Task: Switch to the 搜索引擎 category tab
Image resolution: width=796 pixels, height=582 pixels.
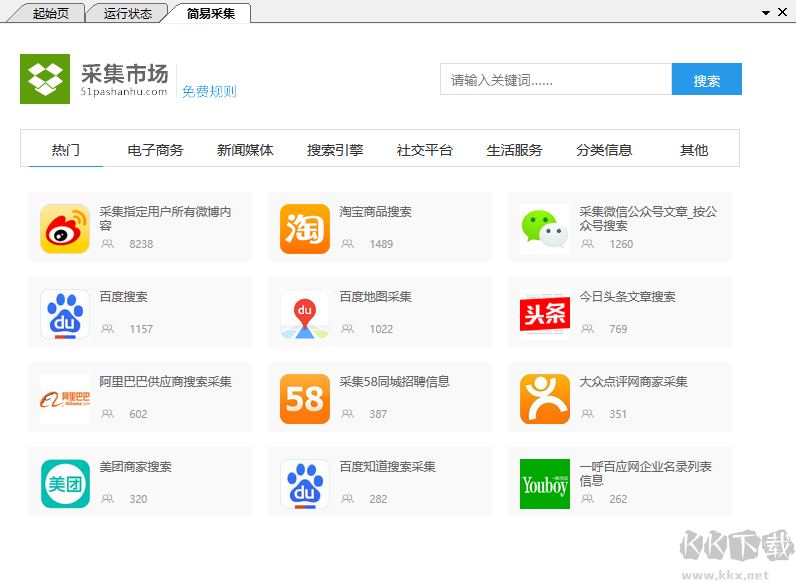Action: pyautogui.click(x=335, y=150)
